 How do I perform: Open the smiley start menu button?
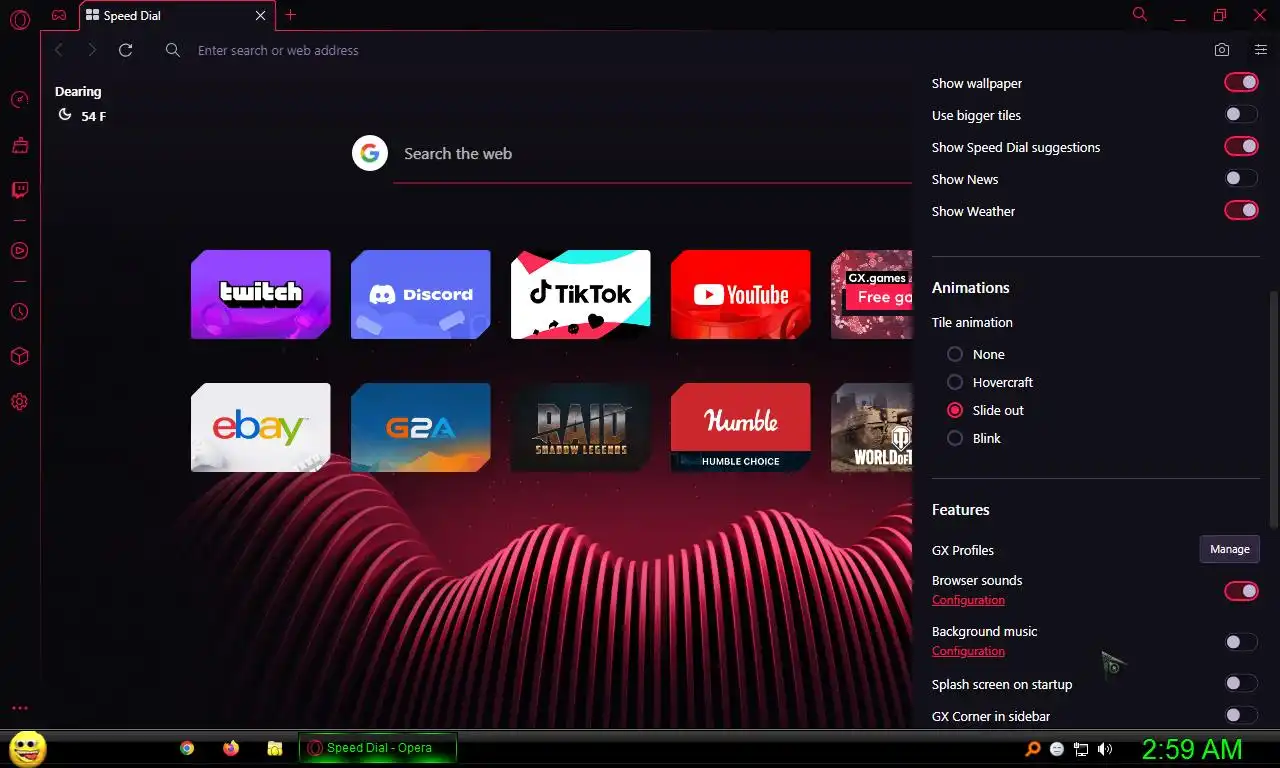click(x=28, y=748)
